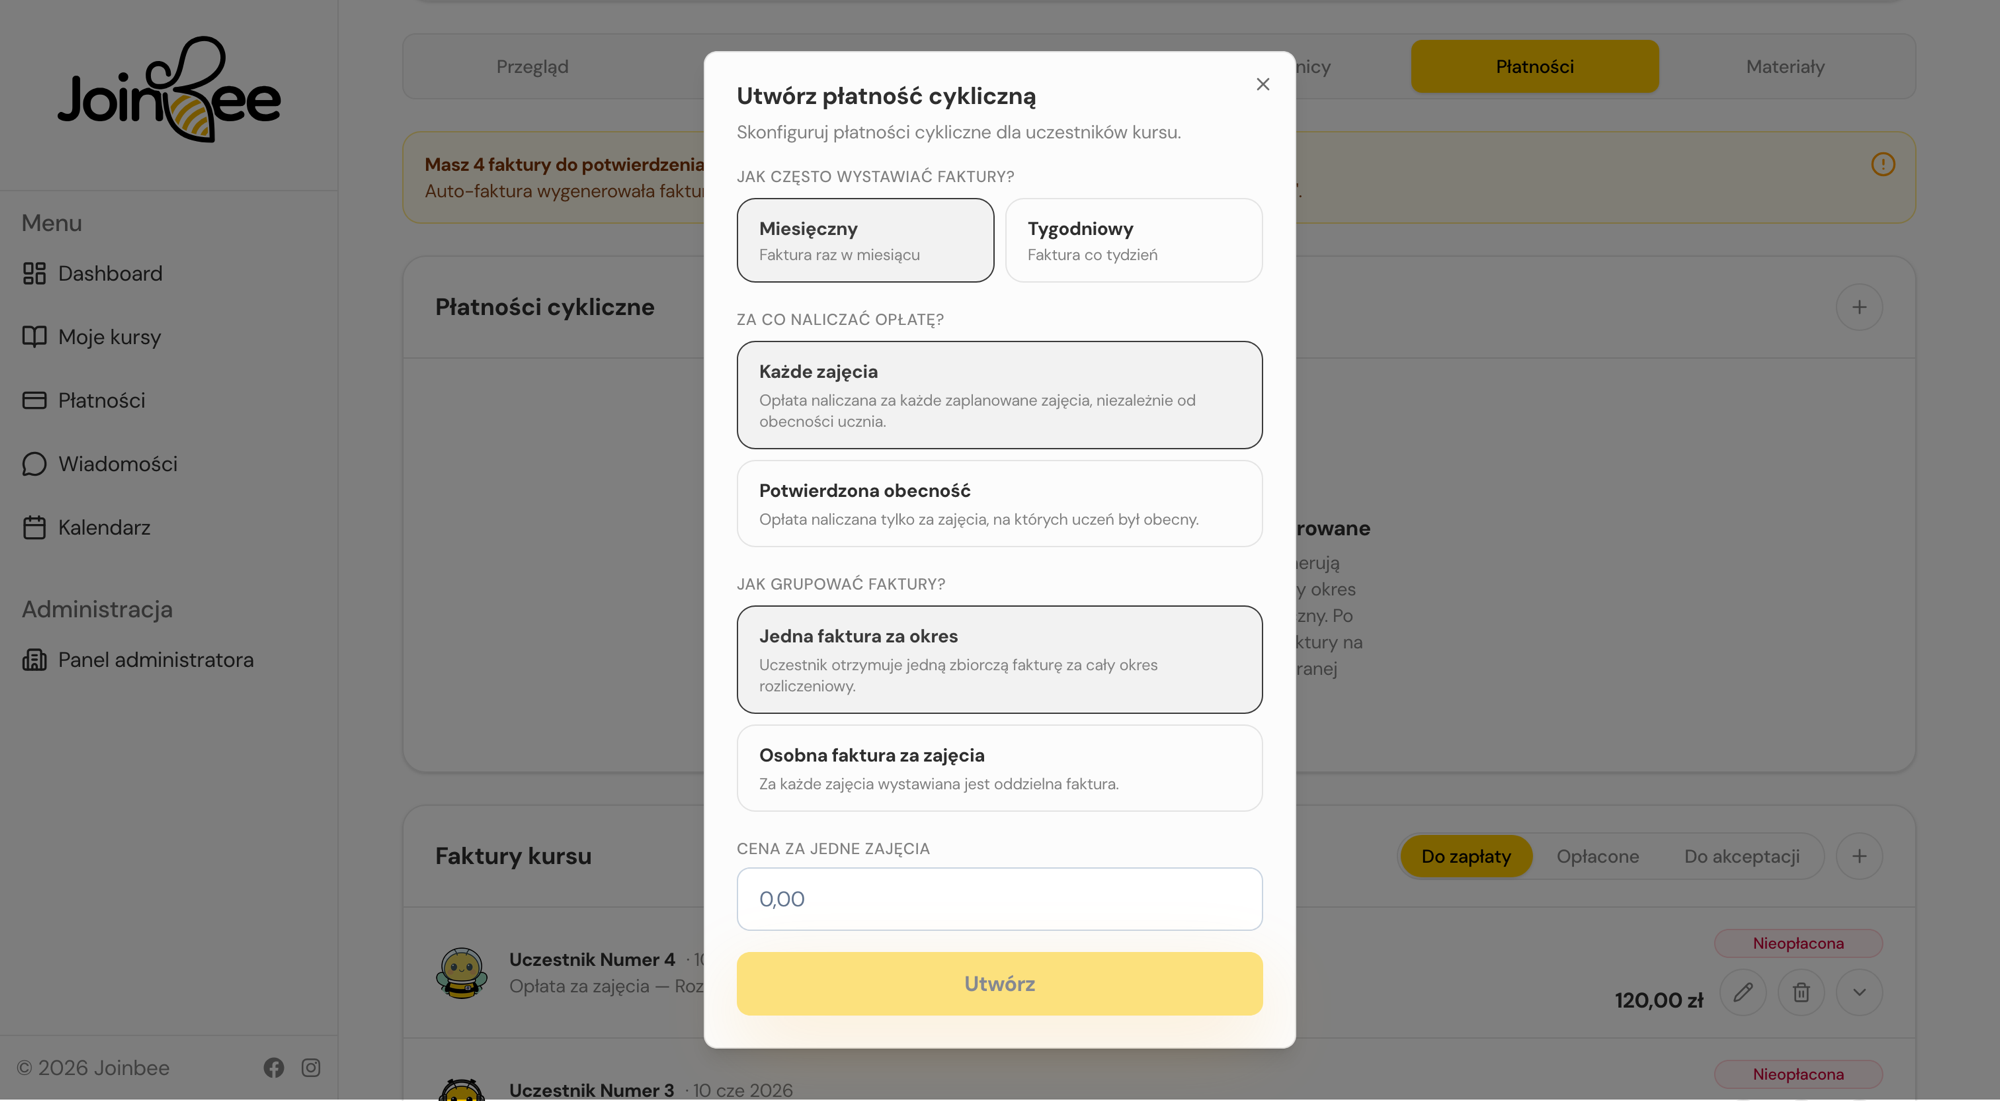Switch to the Materiały tab
The image size is (2000, 1101).
click(x=1785, y=67)
